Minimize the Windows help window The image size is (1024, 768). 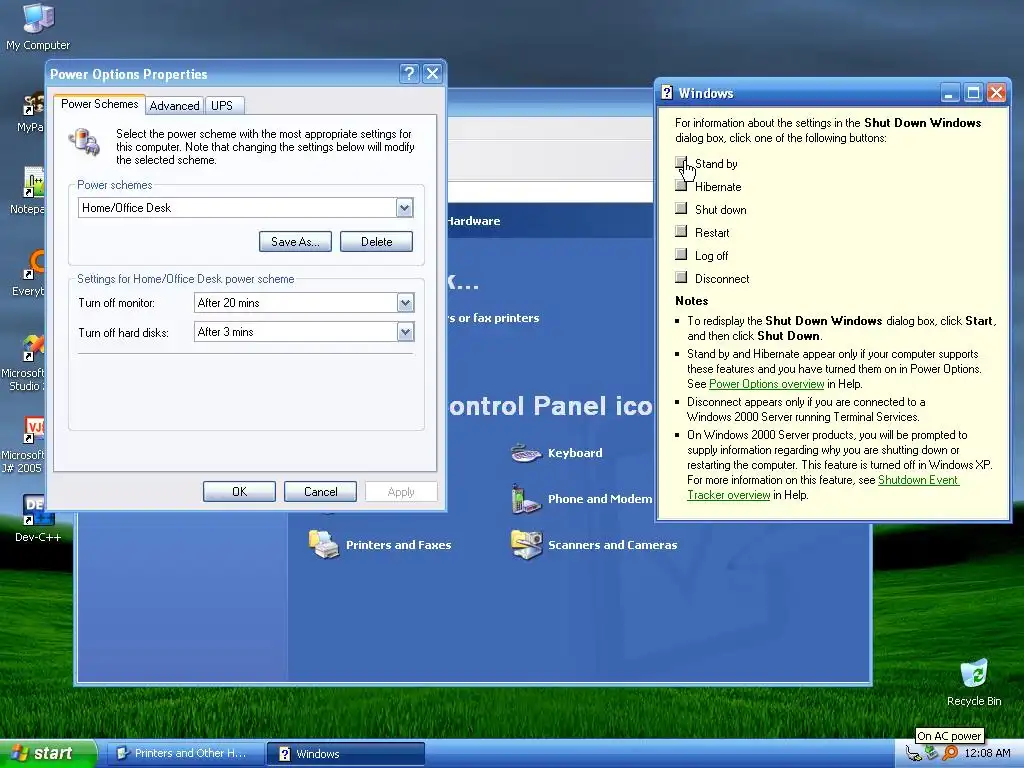click(950, 93)
